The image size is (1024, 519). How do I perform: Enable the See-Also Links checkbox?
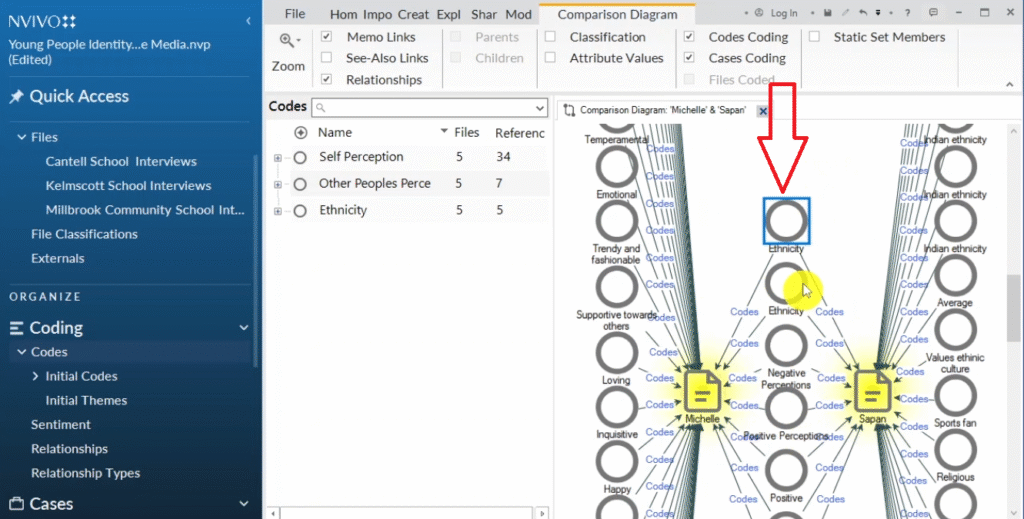click(326, 58)
